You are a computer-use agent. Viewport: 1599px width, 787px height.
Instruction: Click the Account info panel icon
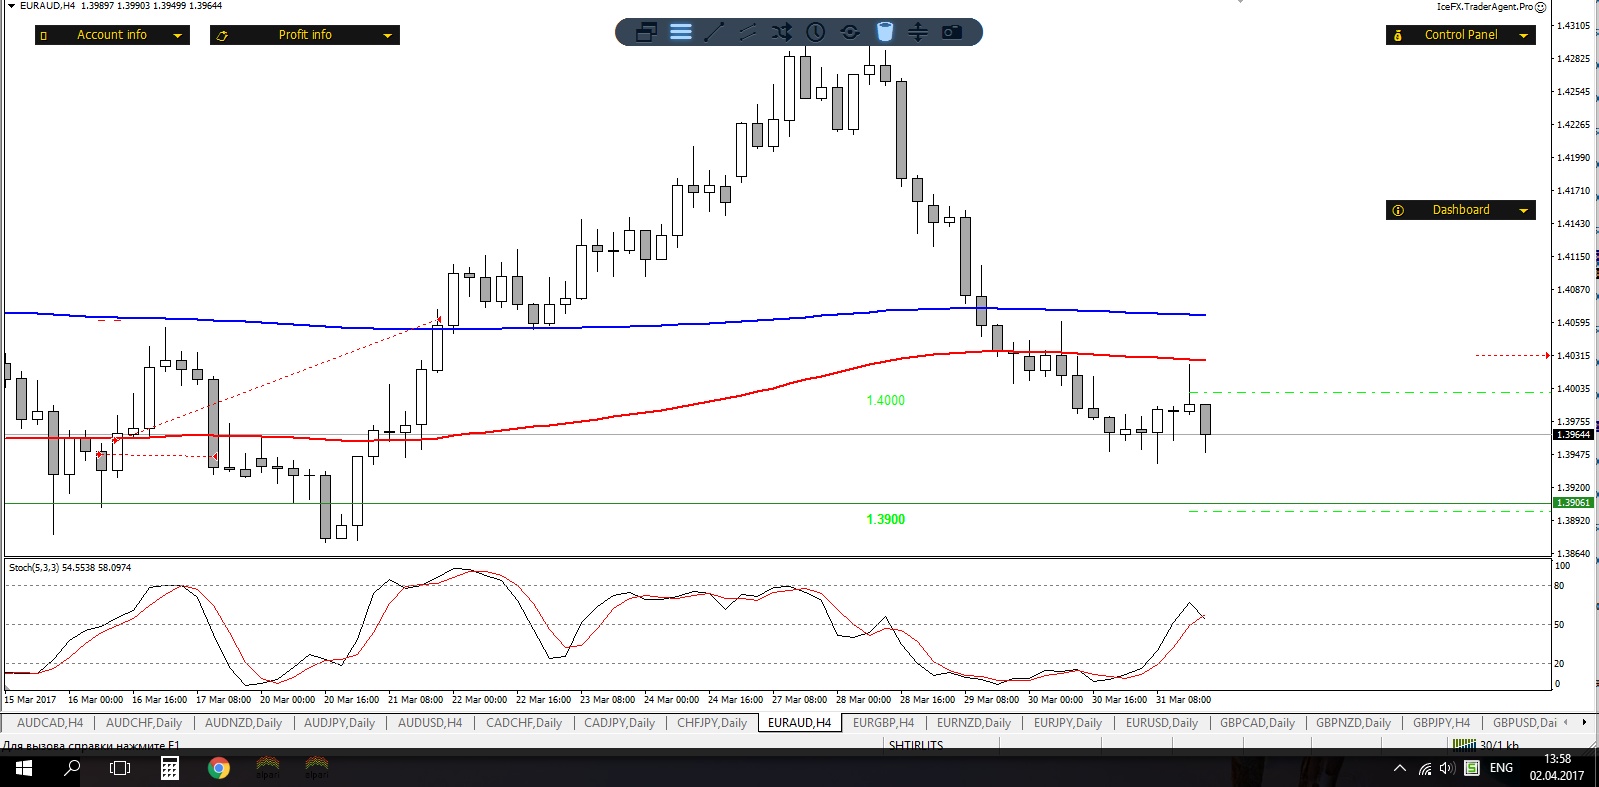click(x=44, y=36)
